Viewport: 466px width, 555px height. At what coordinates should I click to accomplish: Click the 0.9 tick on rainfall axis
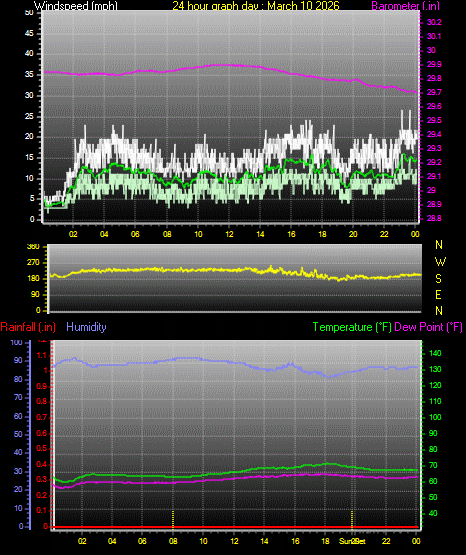[x=42, y=386]
